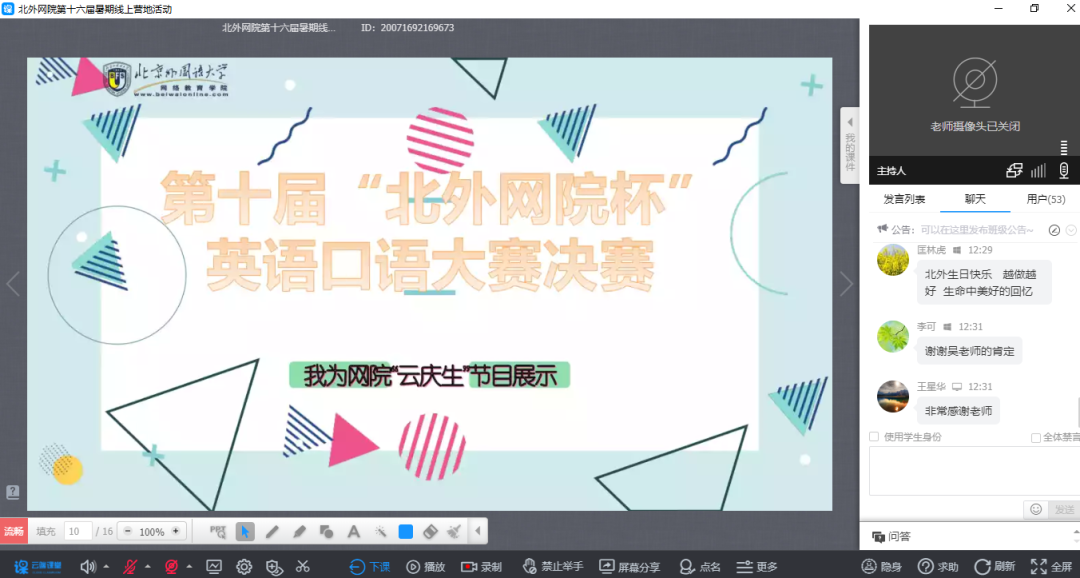Viewport: 1080px width, 578px height.
Task: Click 下课 to end class
Action: (x=370, y=566)
